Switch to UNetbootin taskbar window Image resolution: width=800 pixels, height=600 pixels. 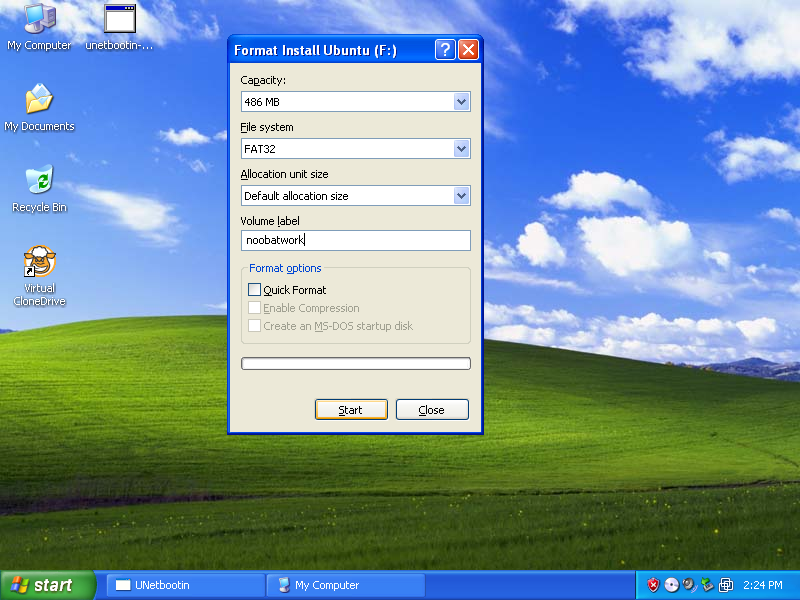click(186, 585)
